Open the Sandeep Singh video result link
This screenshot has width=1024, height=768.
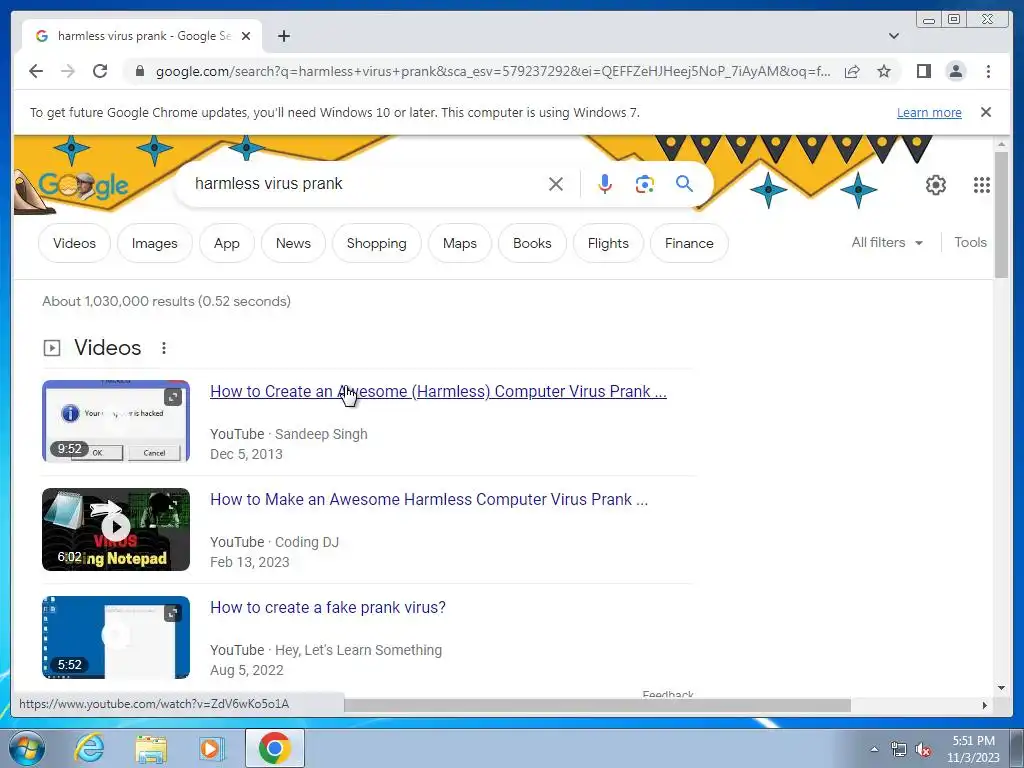[x=438, y=391]
